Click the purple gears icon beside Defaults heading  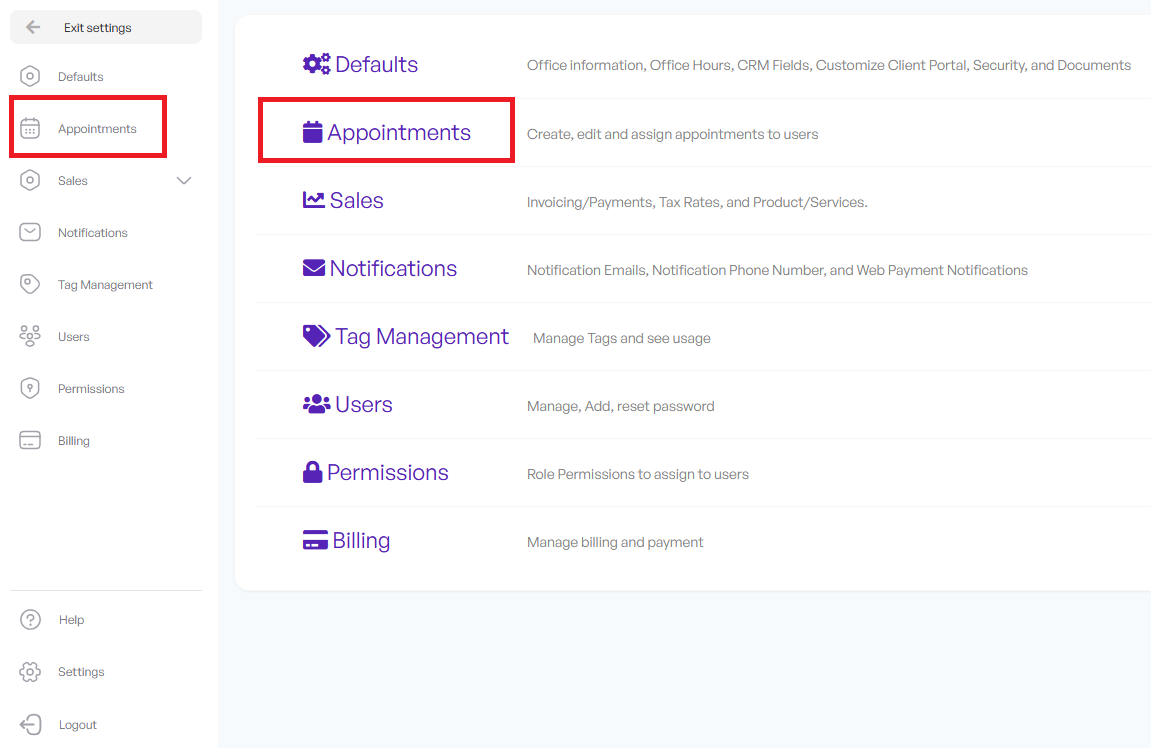click(x=316, y=64)
